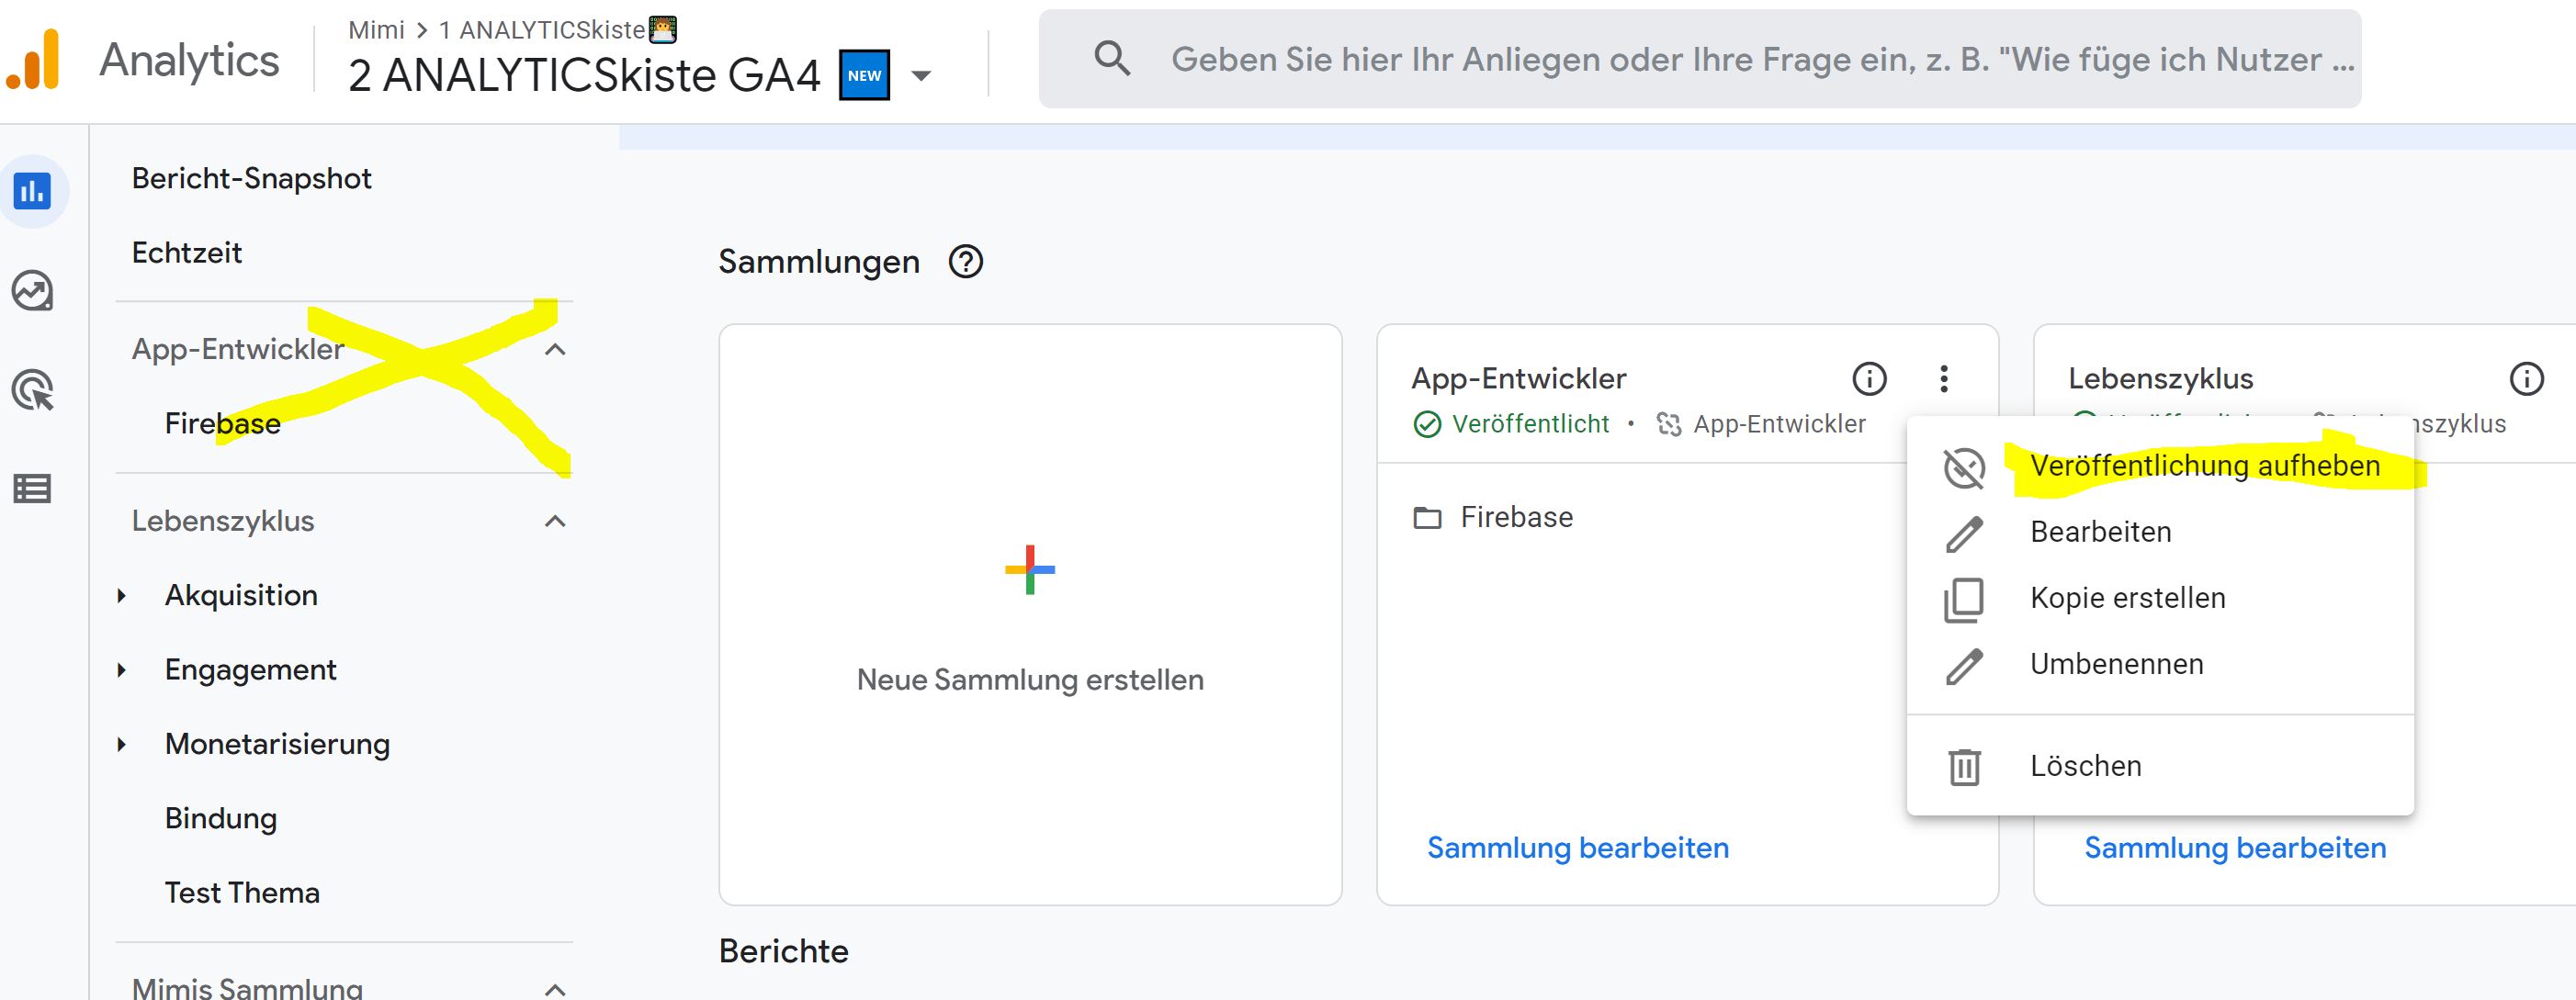The height and width of the screenshot is (1000, 2576).
Task: Open the Reports section in the left navigation
Action: click(34, 191)
